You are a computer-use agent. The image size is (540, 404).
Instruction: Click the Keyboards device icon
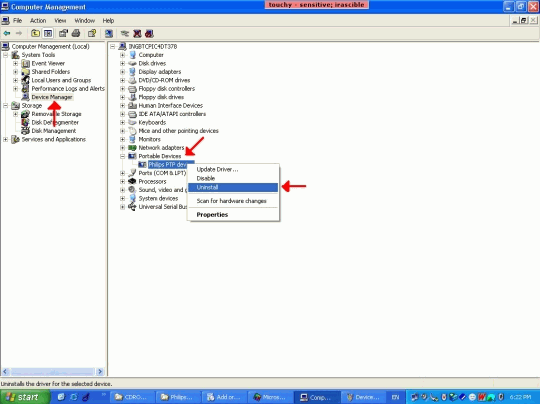click(133, 122)
